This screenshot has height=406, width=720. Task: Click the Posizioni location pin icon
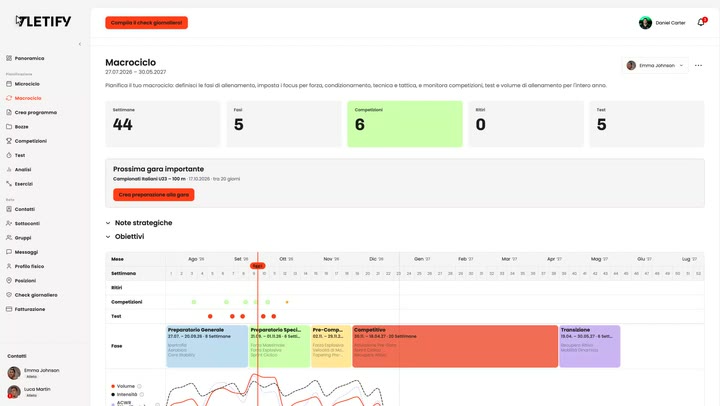pos(9,281)
